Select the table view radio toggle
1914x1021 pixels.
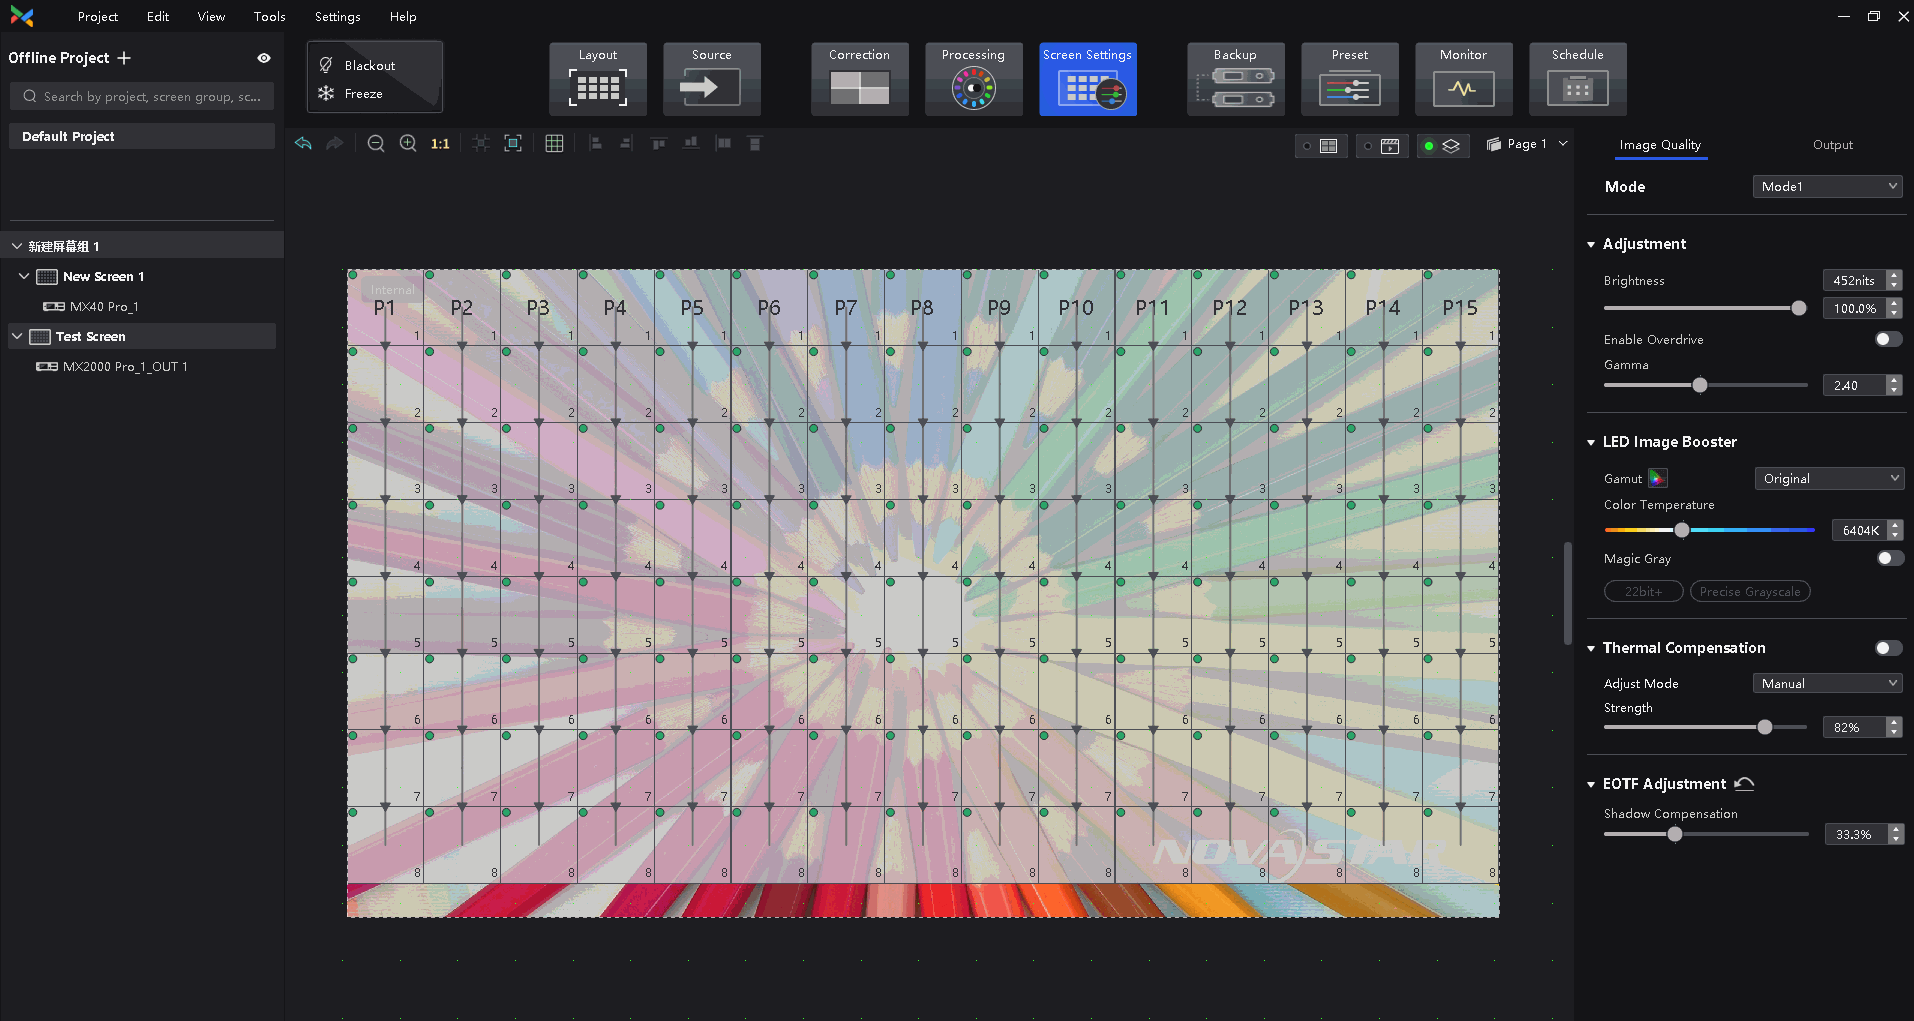click(1321, 146)
